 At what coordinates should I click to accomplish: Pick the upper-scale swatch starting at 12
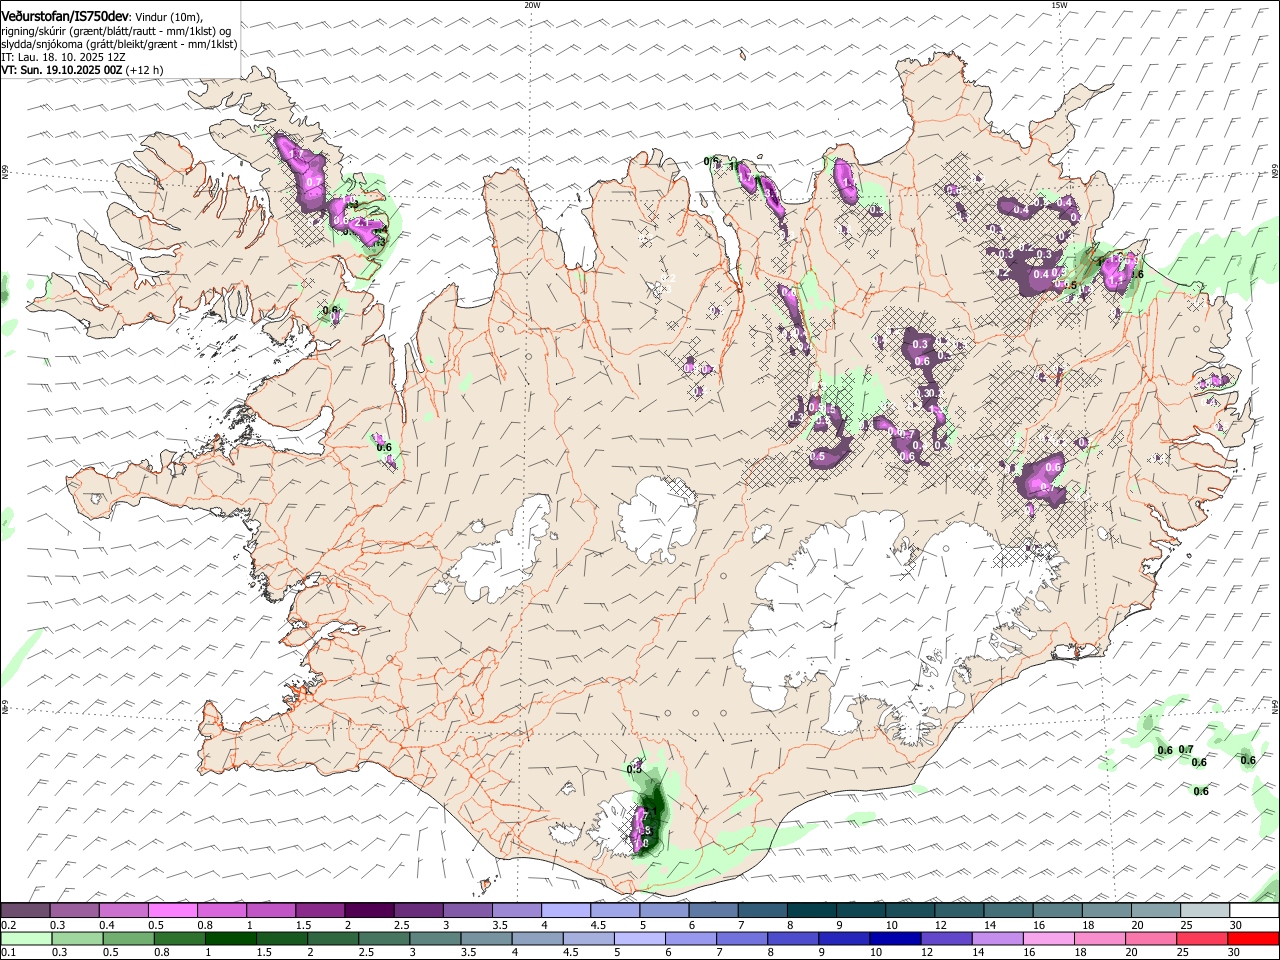pos(959,910)
